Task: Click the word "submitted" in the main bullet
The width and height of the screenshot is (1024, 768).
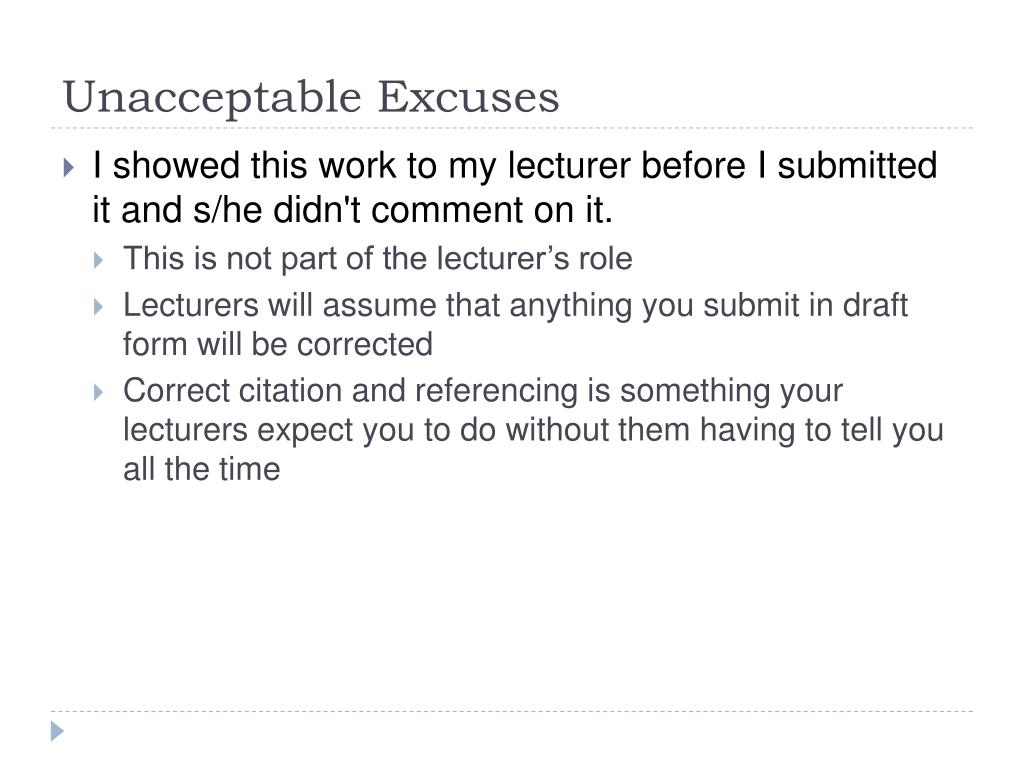Action: (x=857, y=165)
